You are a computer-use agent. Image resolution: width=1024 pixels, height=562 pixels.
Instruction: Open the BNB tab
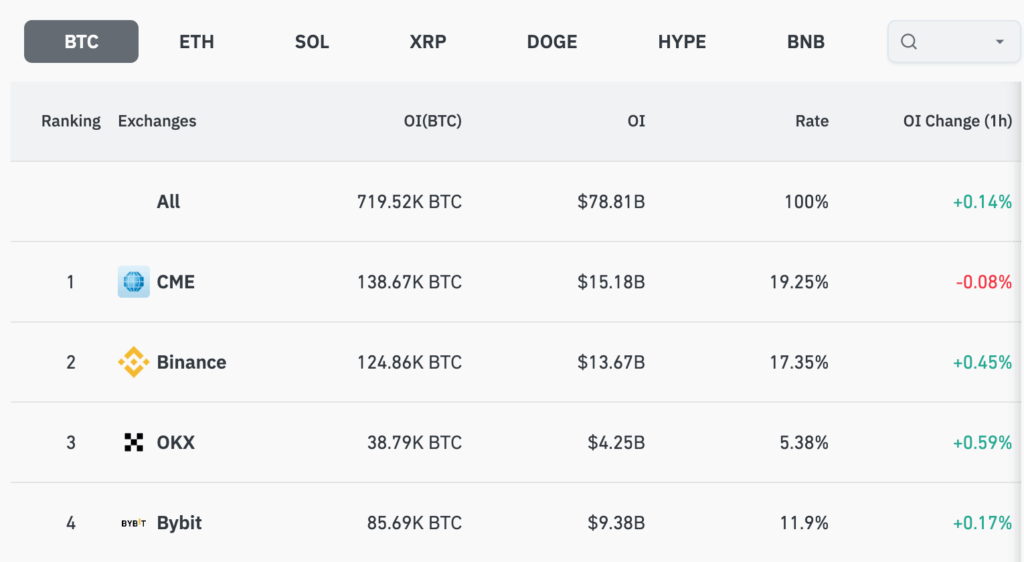click(806, 42)
